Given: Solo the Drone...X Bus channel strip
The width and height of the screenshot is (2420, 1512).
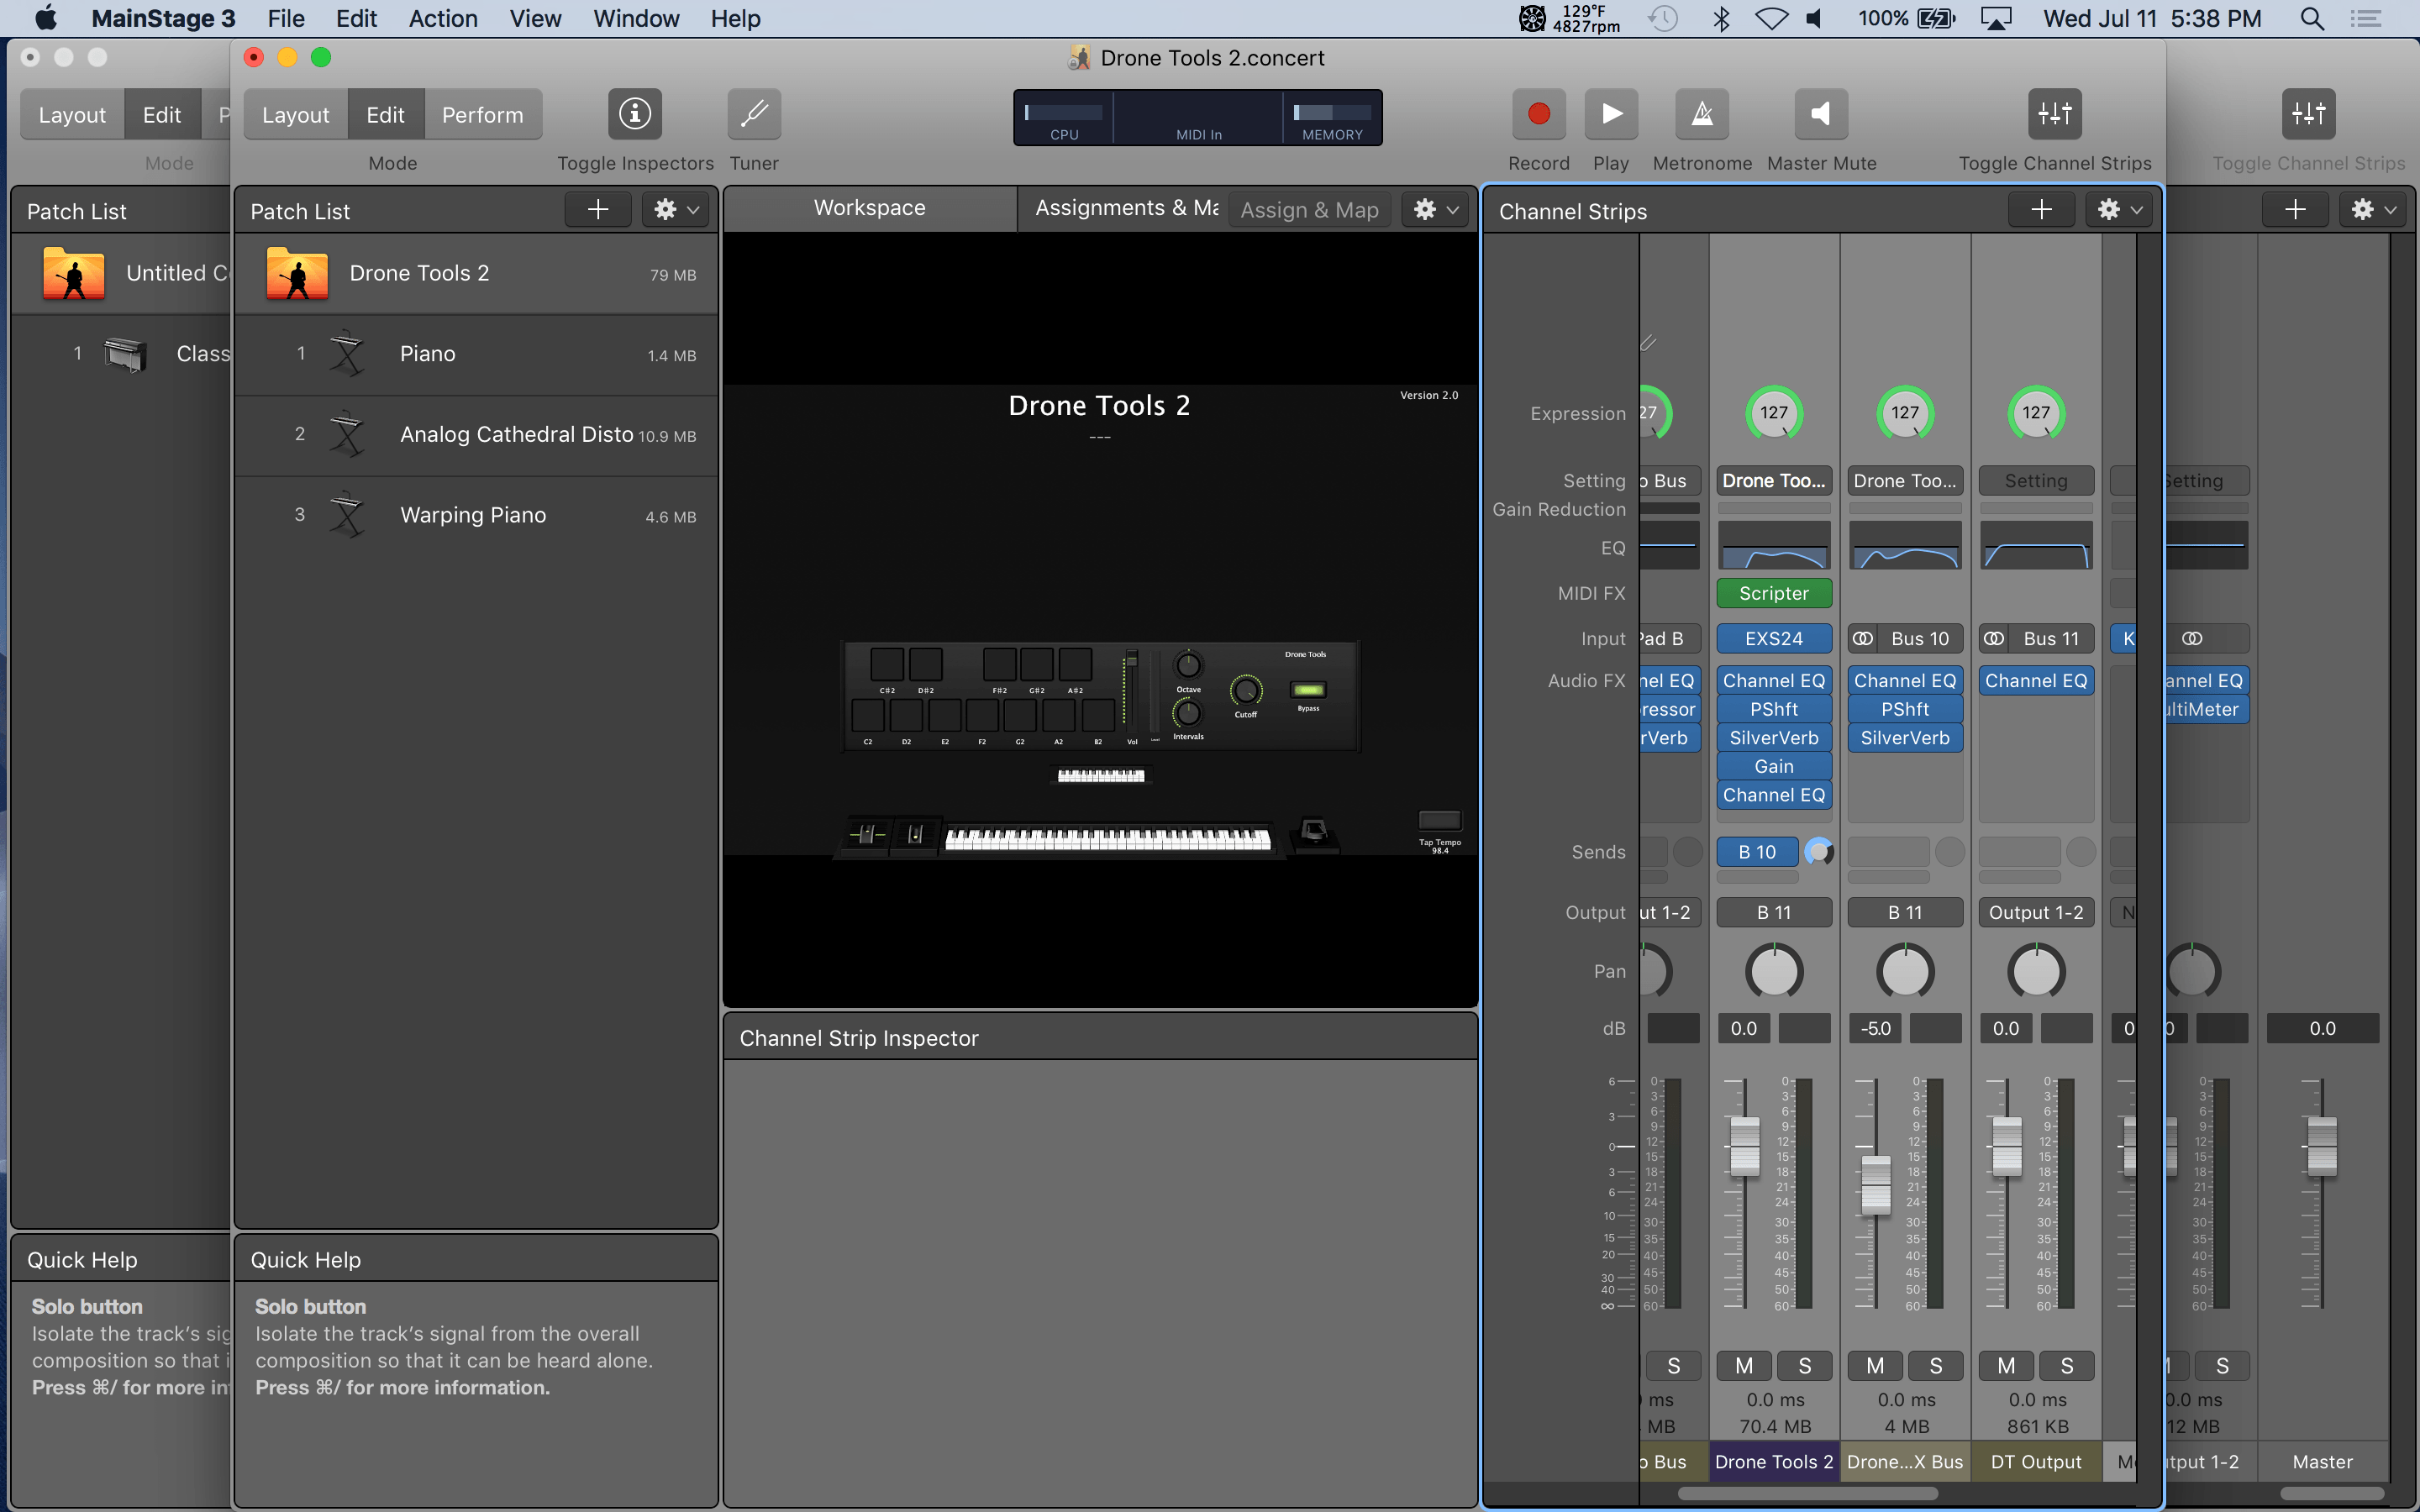Looking at the screenshot, I should click(1936, 1365).
